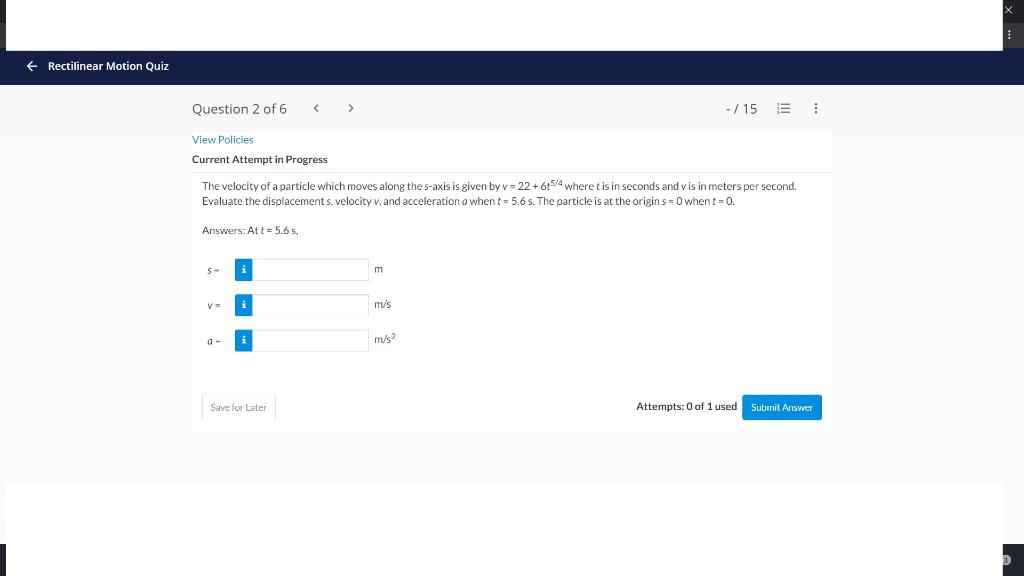
Task: Open the View Policies link
Action: click(223, 140)
